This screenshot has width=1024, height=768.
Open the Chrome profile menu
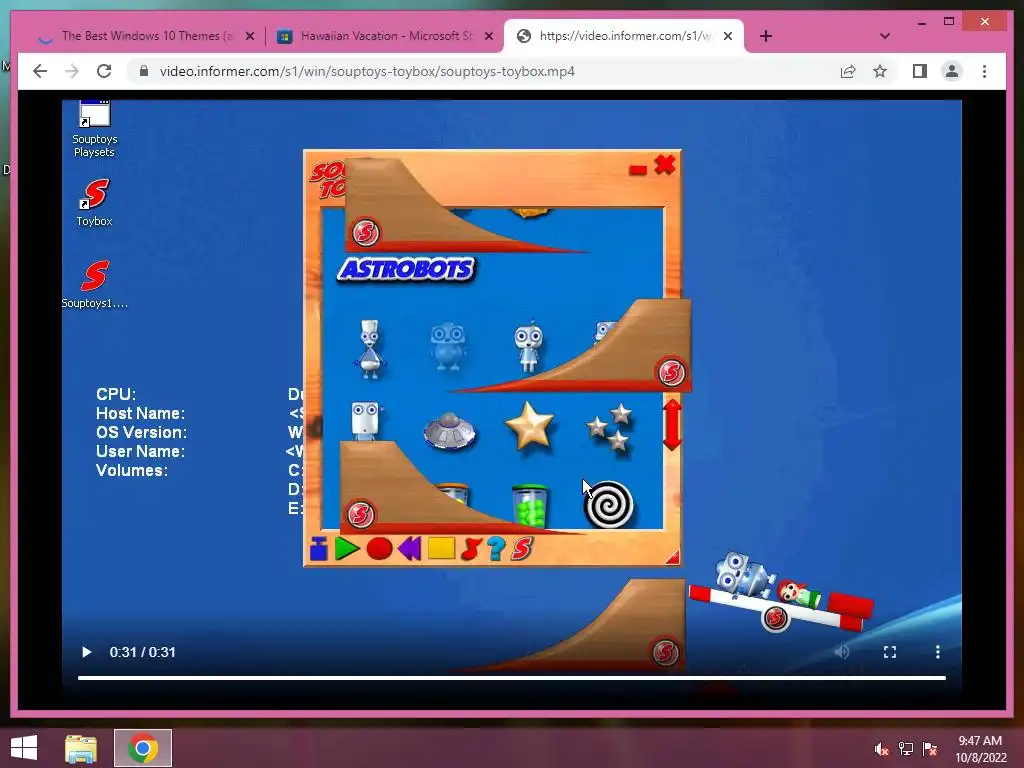click(952, 71)
